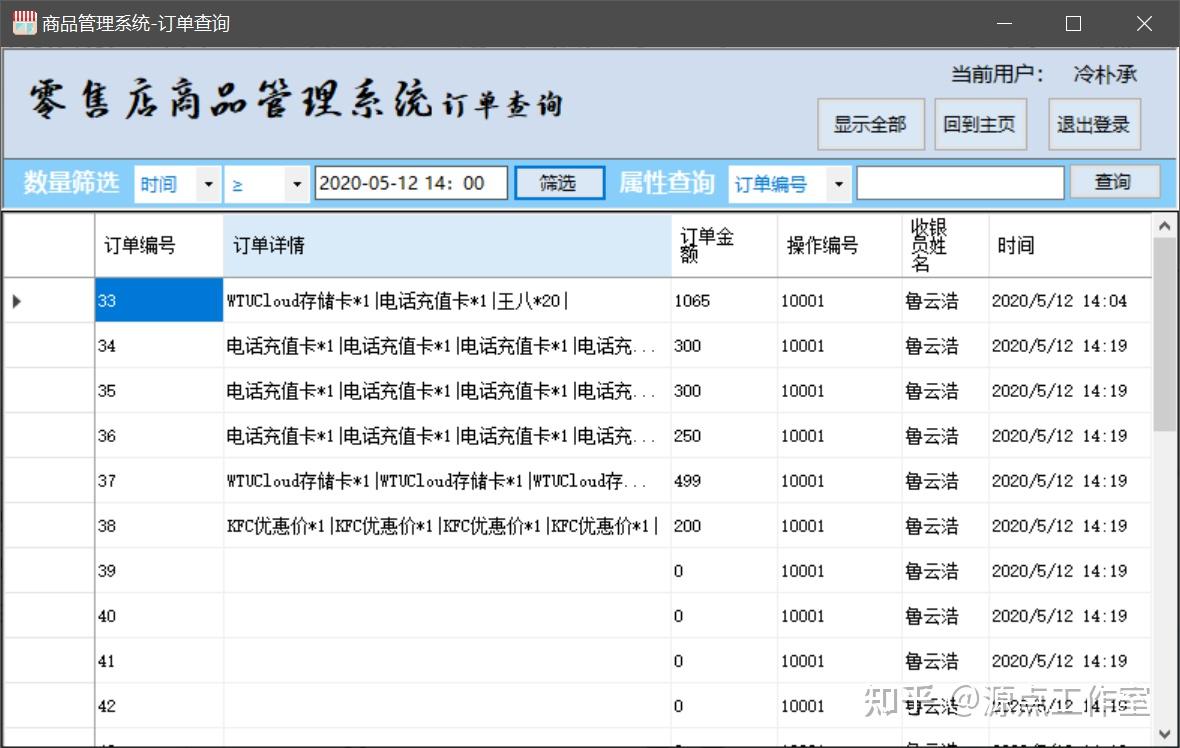The width and height of the screenshot is (1180, 748).
Task: Sort by 订单详情 column header
Action: click(x=447, y=245)
